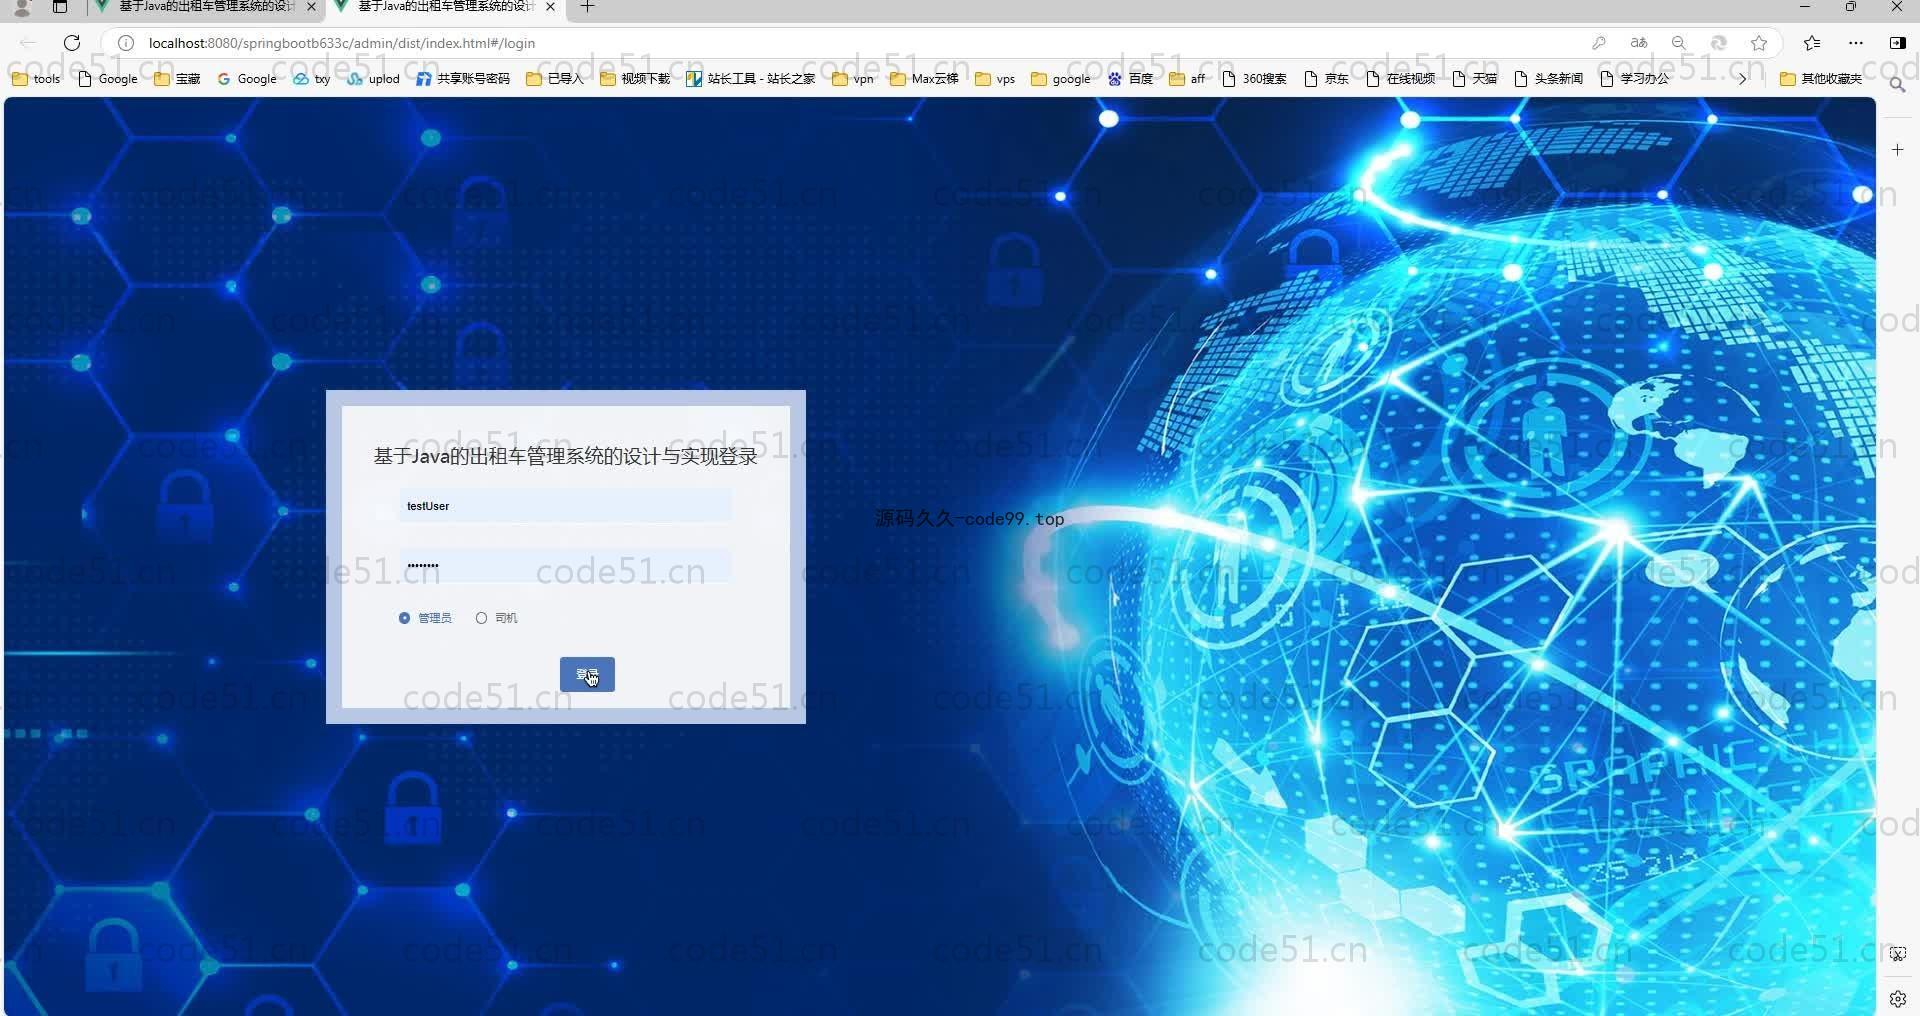Open the first Google bookmark
Image resolution: width=1920 pixels, height=1016 pixels.
tap(108, 79)
